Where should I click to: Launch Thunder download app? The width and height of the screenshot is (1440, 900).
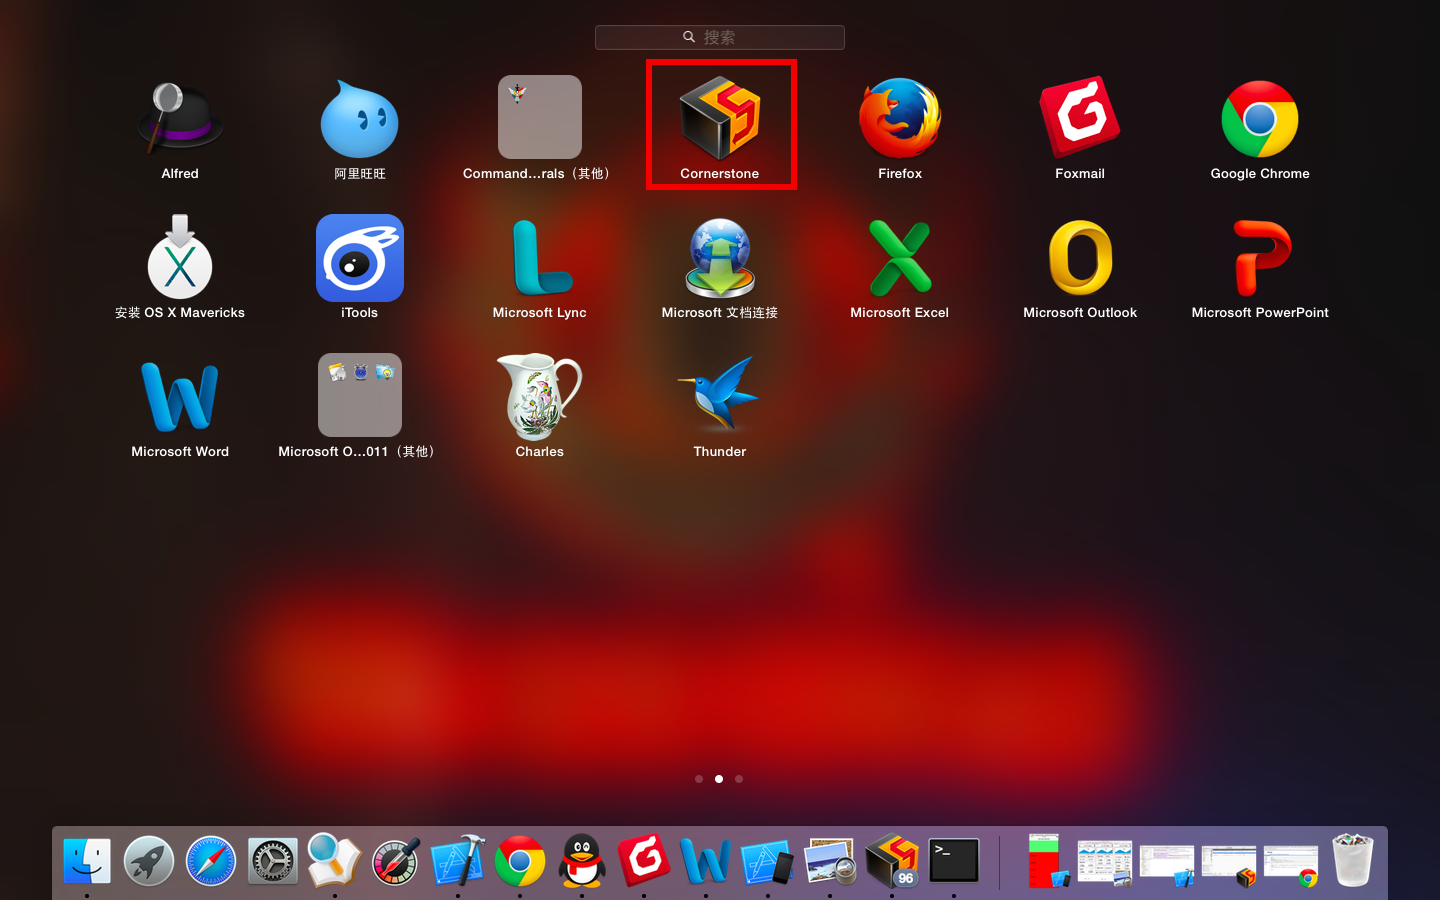pos(720,397)
